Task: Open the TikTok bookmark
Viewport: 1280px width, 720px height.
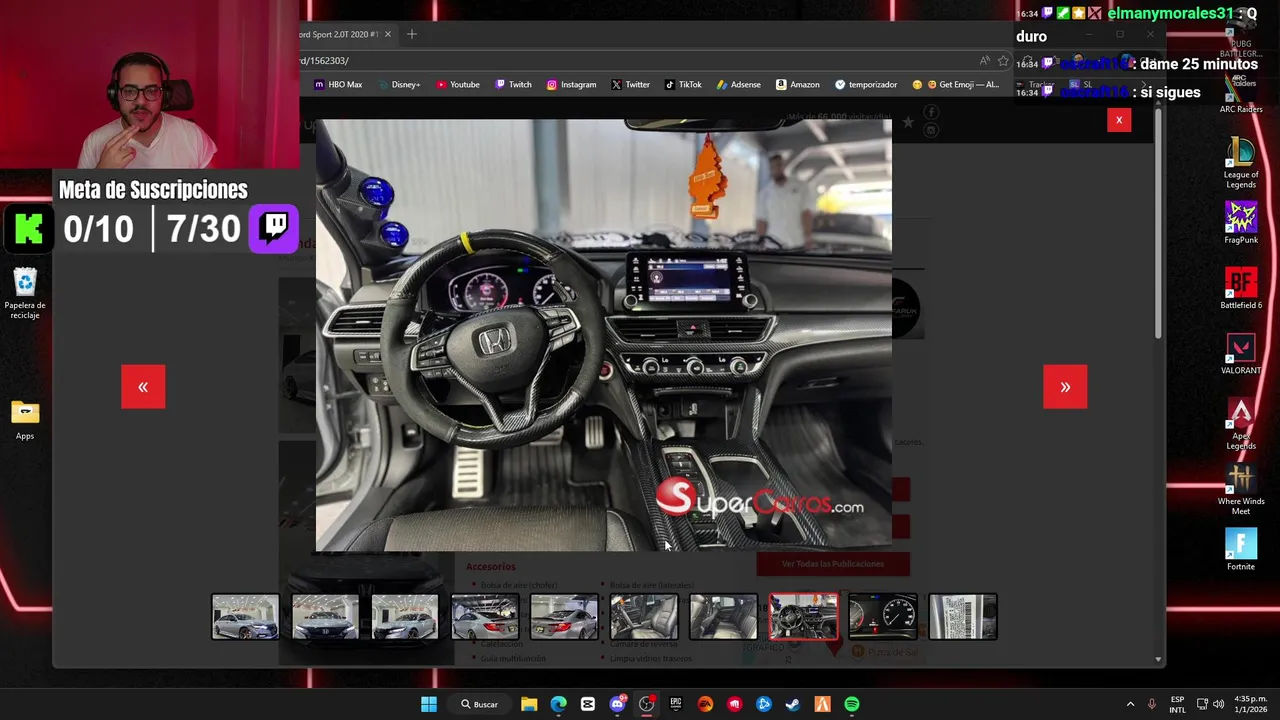Action: pos(684,85)
